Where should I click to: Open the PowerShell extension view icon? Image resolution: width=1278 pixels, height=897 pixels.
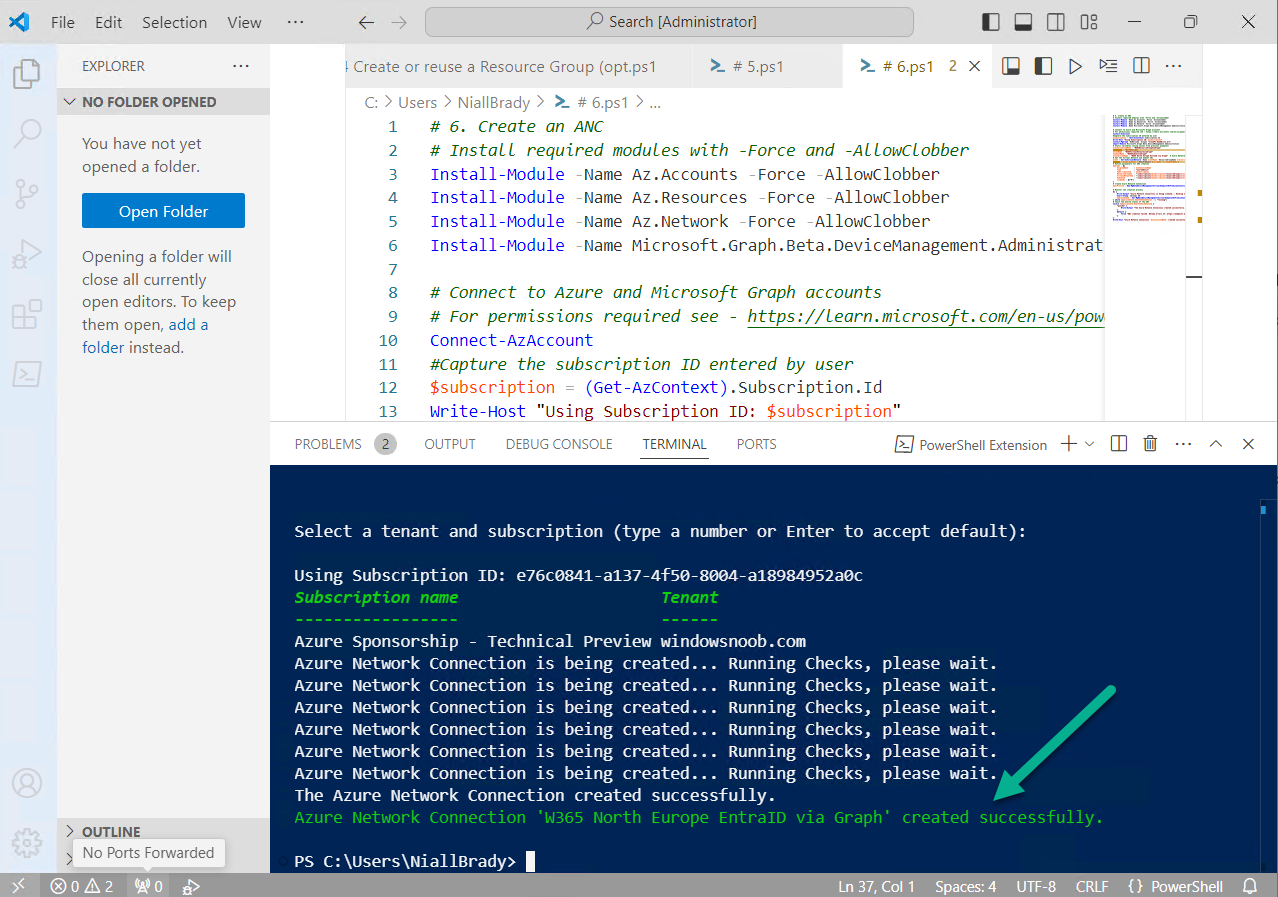tap(27, 374)
